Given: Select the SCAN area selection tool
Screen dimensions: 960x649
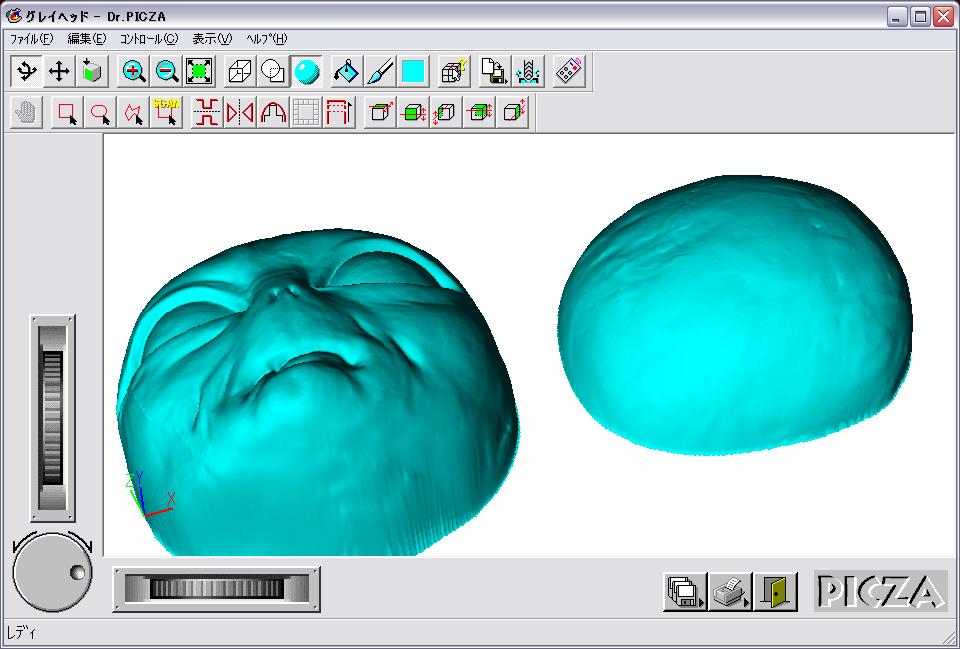Looking at the screenshot, I should (167, 113).
